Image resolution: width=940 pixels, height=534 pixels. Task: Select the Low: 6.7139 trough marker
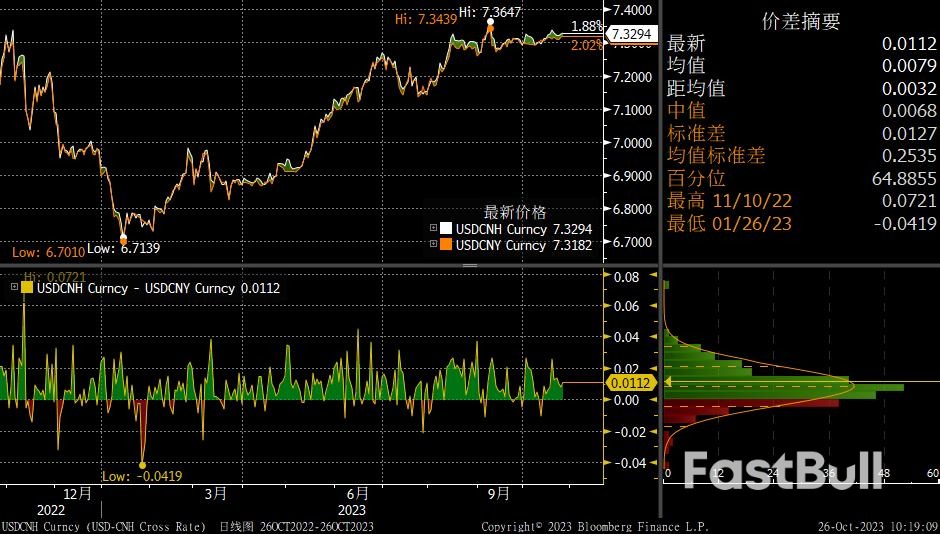click(123, 238)
